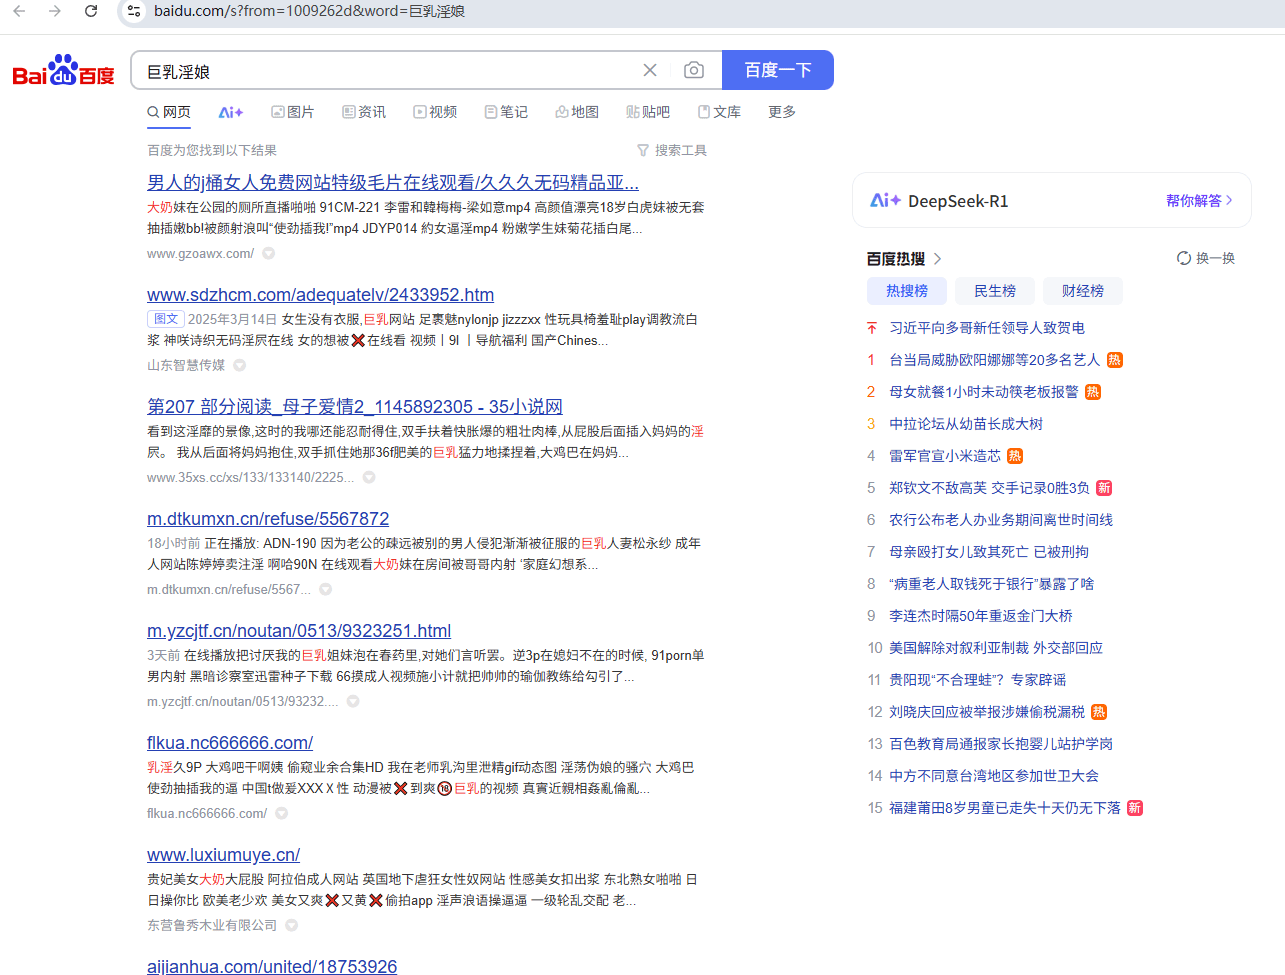This screenshot has height=975, width=1285.
Task: Click the DeepSeek-R1 AI logo
Action: click(885, 201)
